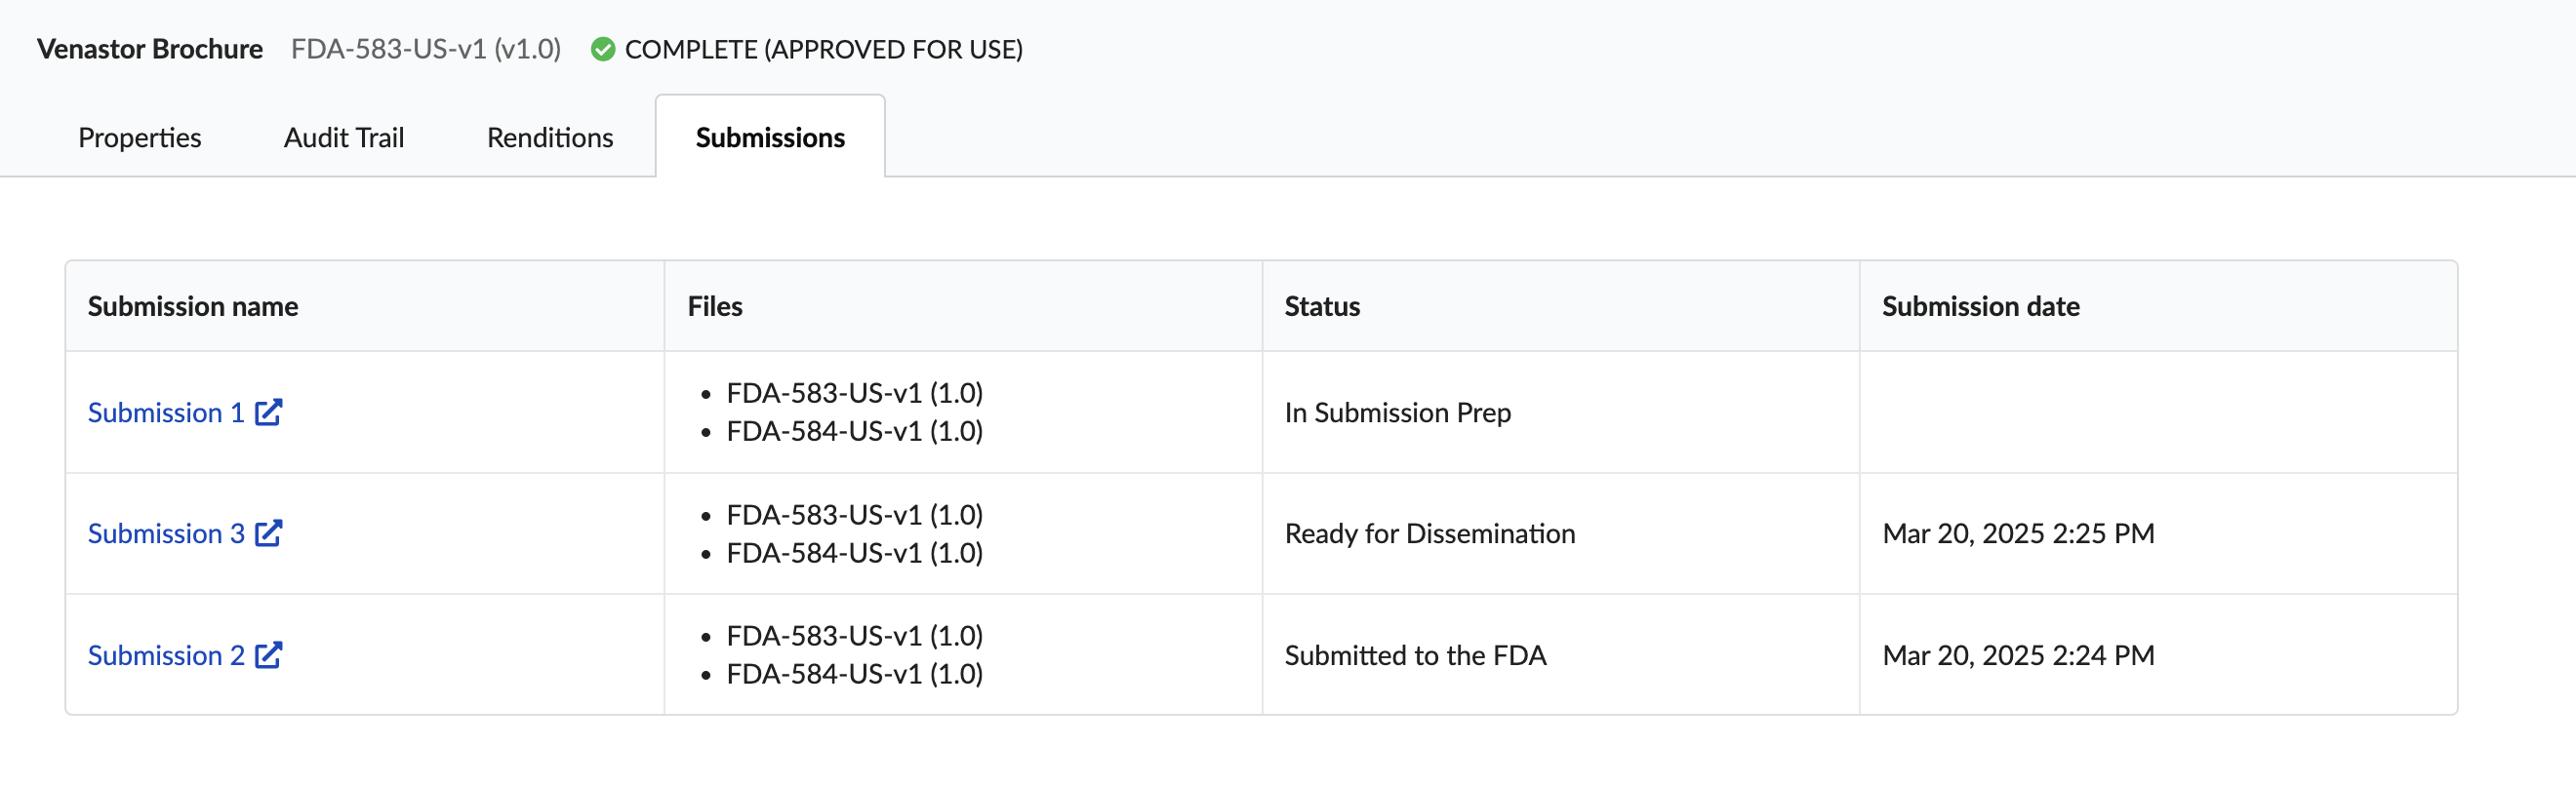Select the Submissions tab
The width and height of the screenshot is (2576, 786).
(x=770, y=137)
